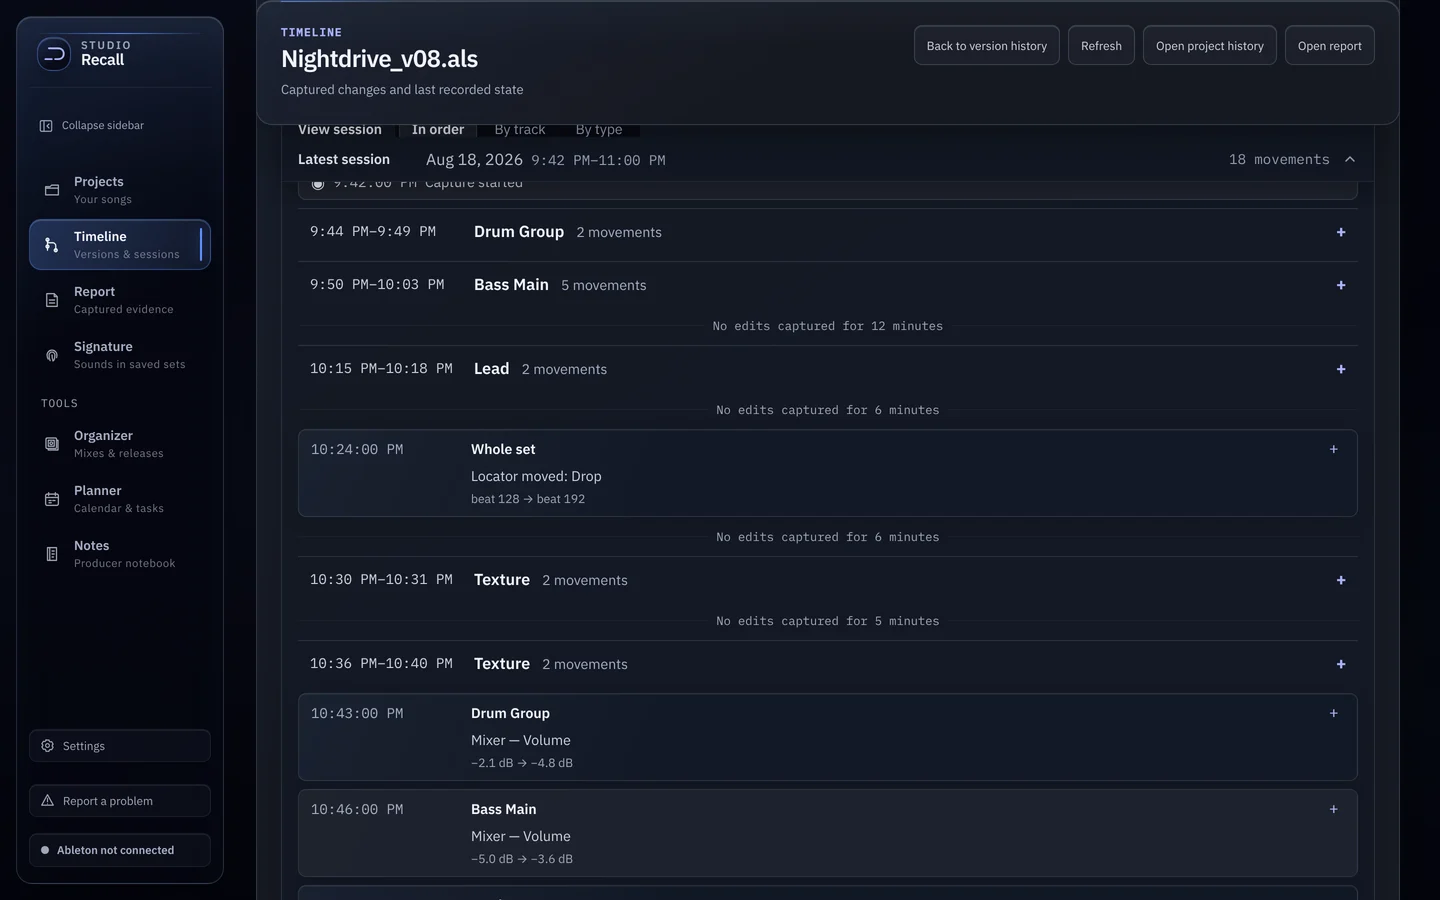Click the Refresh button
Image resolution: width=1440 pixels, height=900 pixels.
click(x=1101, y=46)
